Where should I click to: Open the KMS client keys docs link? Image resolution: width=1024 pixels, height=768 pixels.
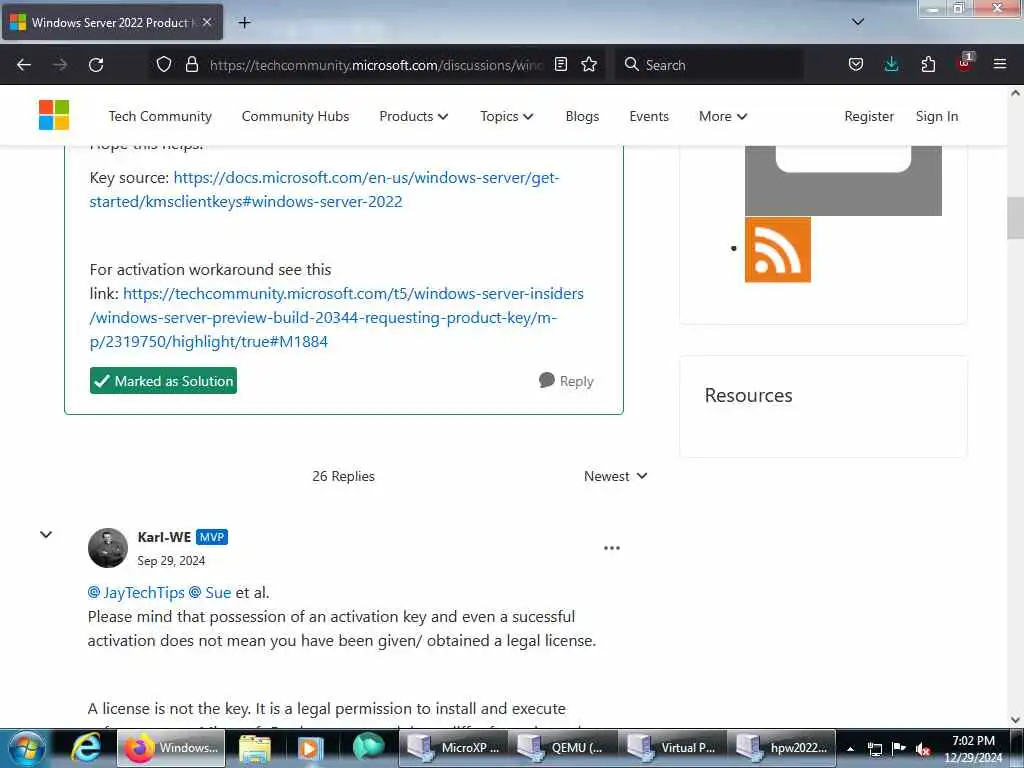click(325, 189)
